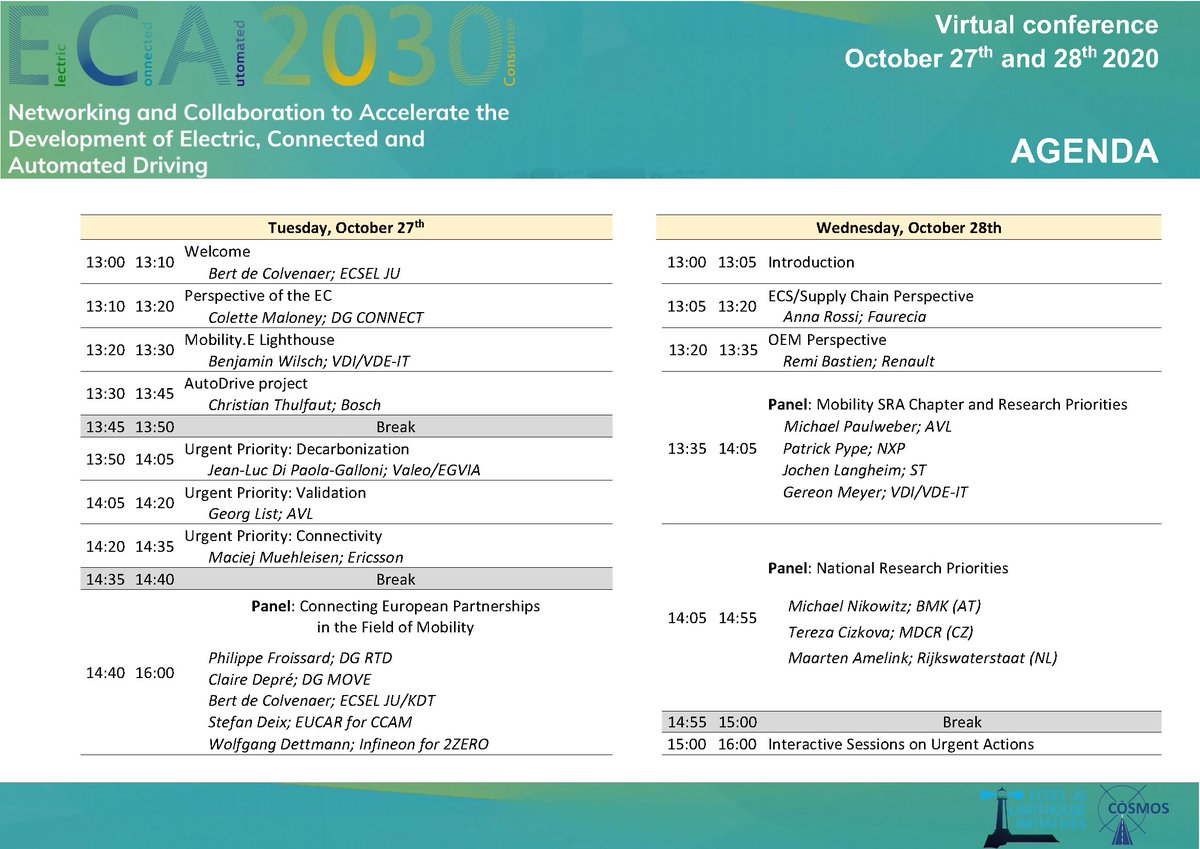Click speaker Georg List; AVL
This screenshot has width=1200, height=849.
point(260,514)
